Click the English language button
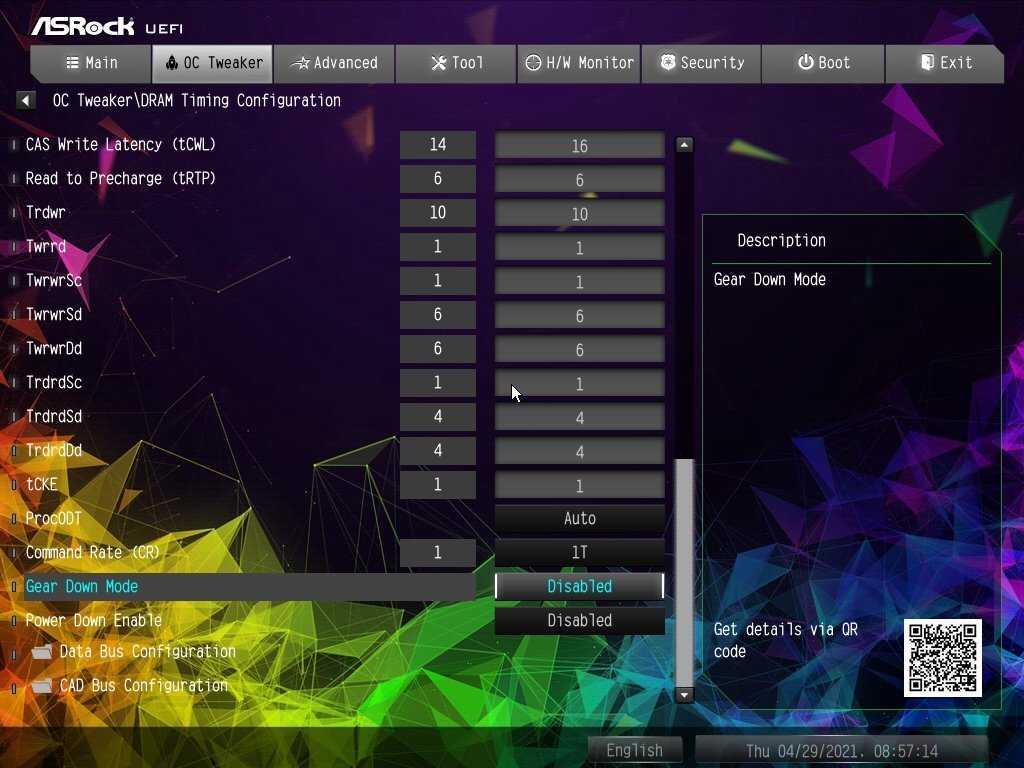 click(634, 750)
